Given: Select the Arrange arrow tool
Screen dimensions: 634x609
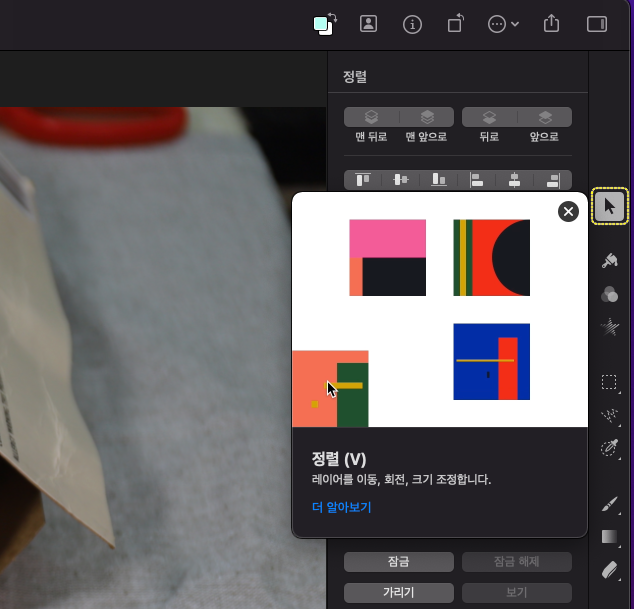Looking at the screenshot, I should tap(609, 206).
